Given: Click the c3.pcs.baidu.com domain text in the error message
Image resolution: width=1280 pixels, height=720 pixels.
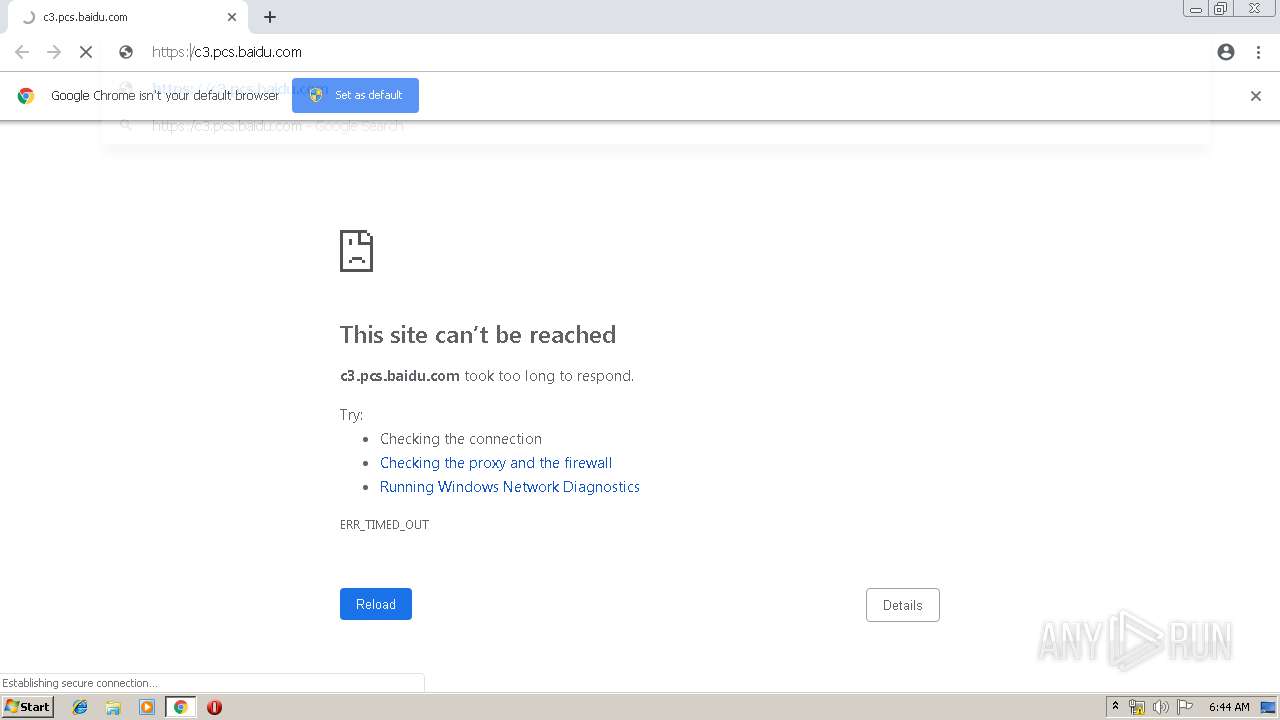Looking at the screenshot, I should 400,376.
